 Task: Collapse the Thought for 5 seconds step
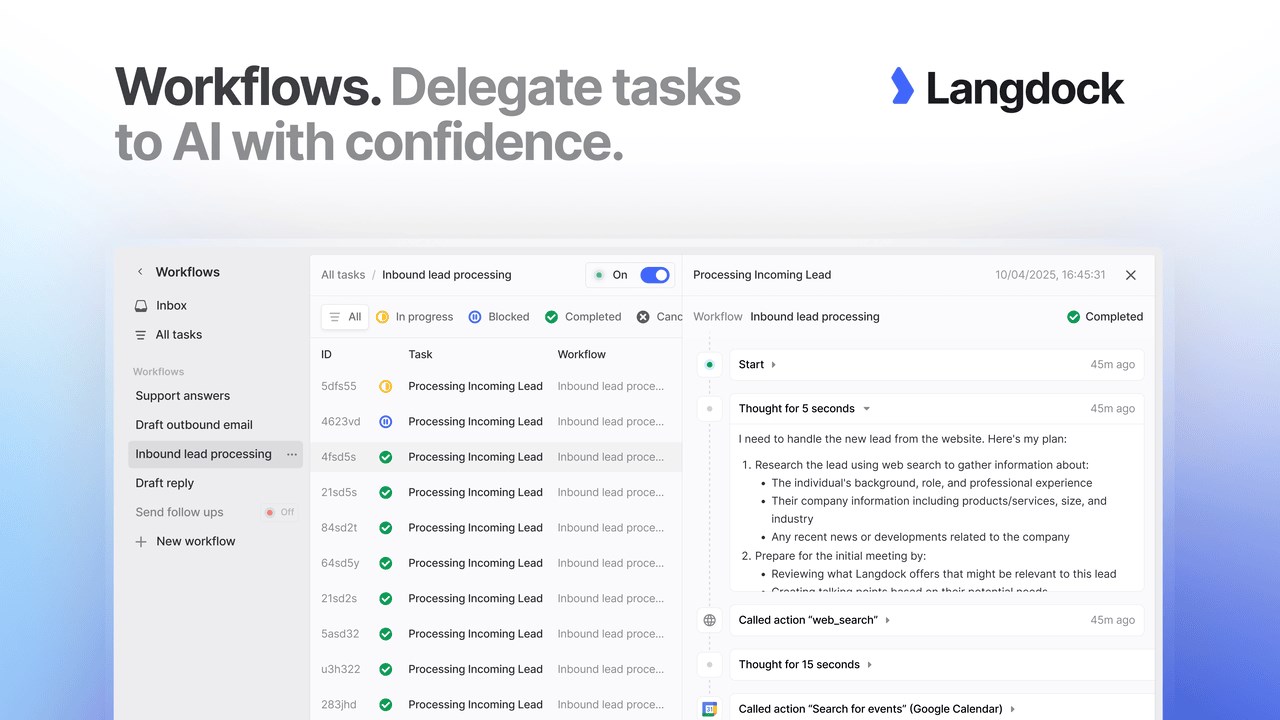pos(866,409)
